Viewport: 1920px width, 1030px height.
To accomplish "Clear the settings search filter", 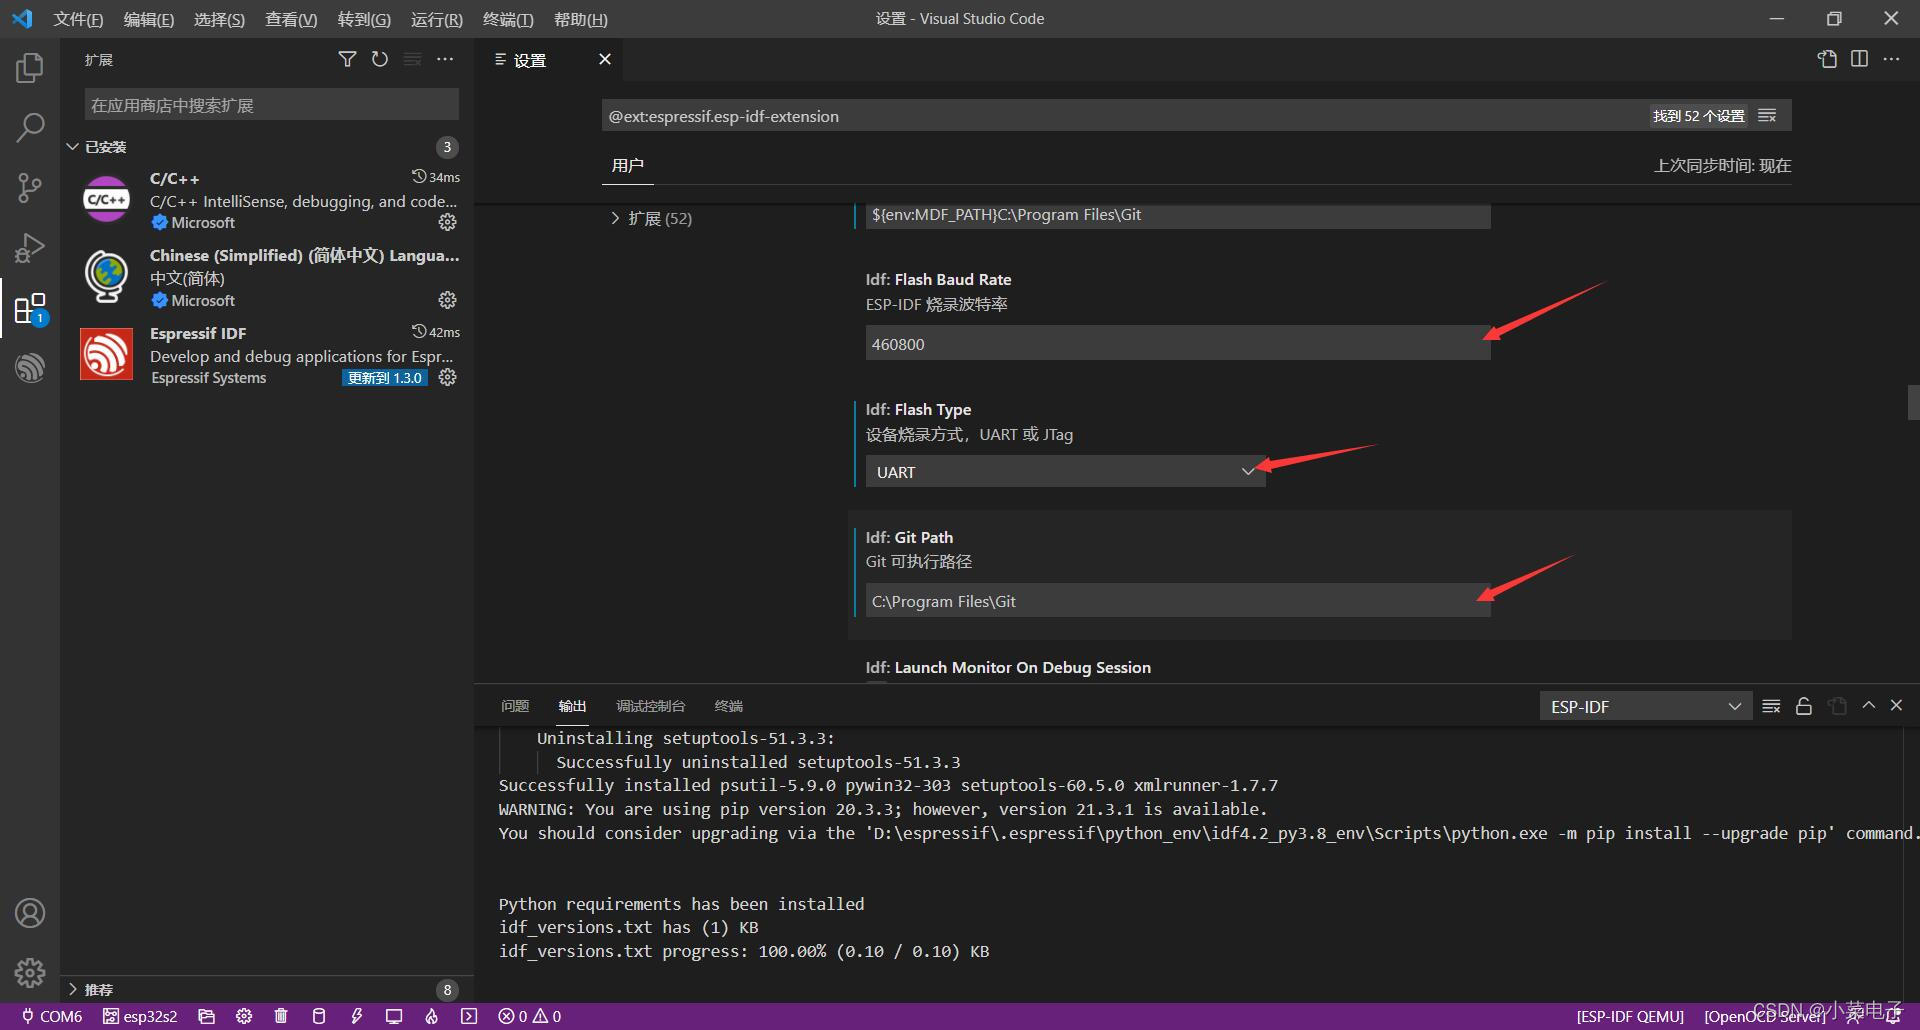I will (x=1768, y=116).
